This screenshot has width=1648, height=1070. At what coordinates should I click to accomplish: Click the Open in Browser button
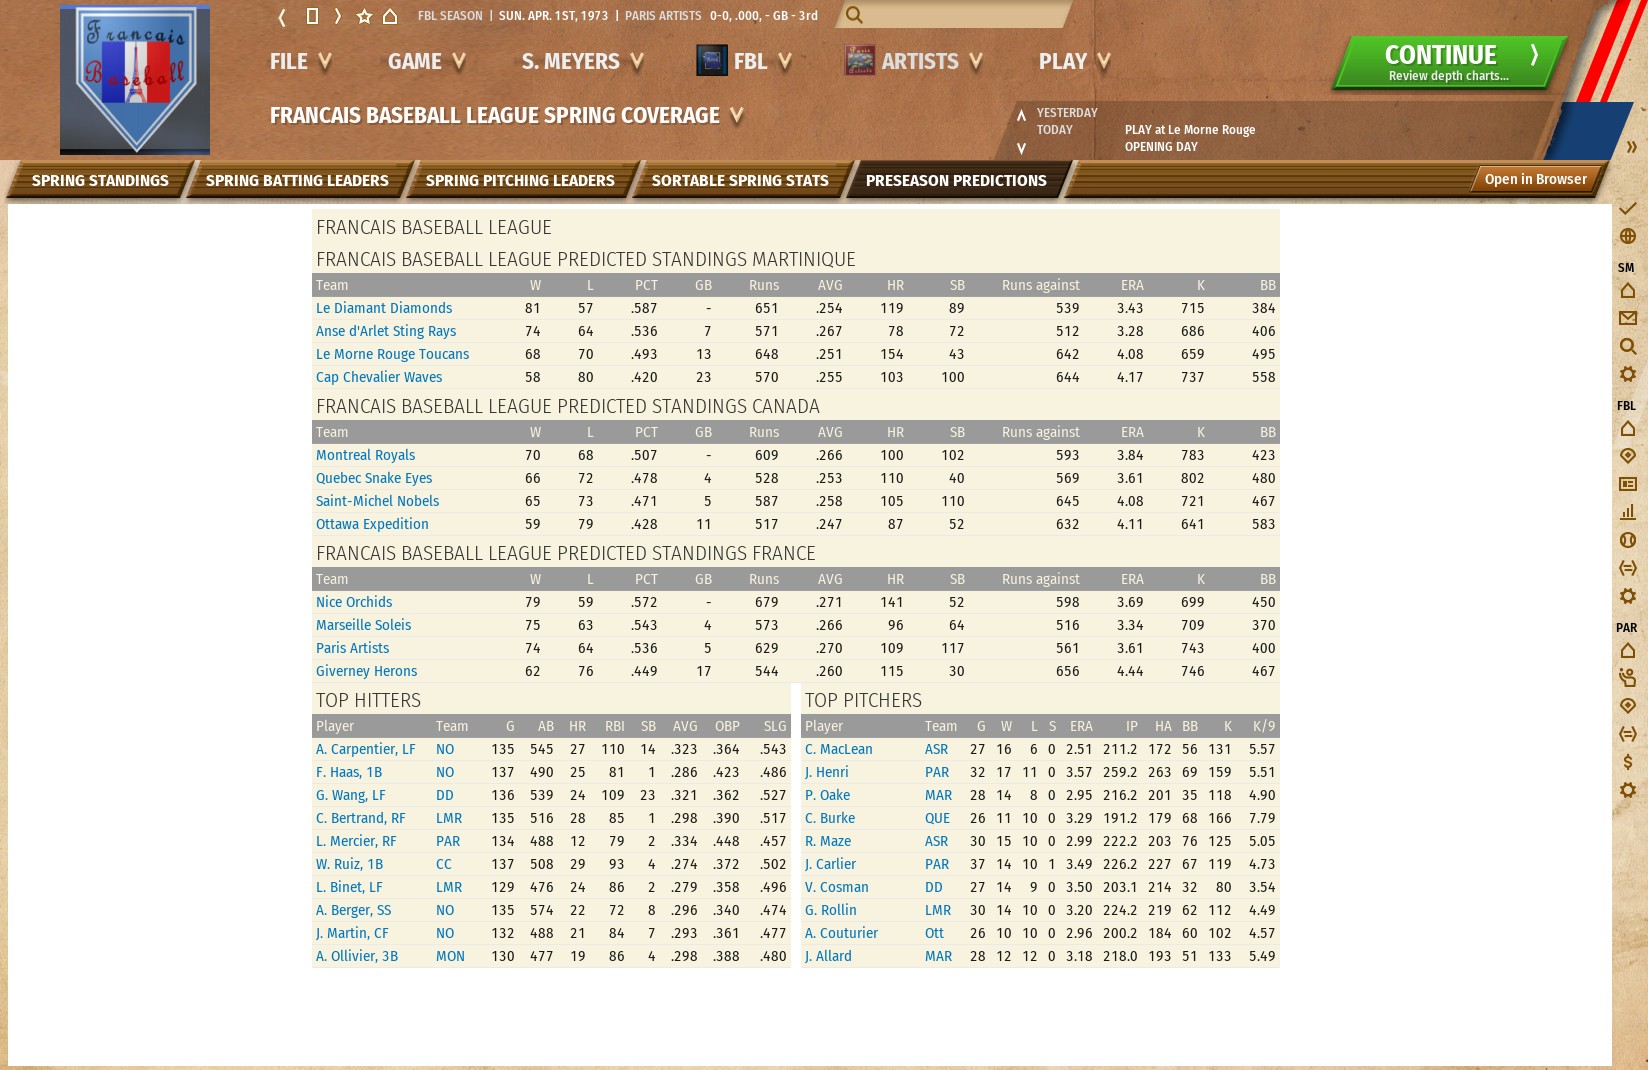point(1534,180)
